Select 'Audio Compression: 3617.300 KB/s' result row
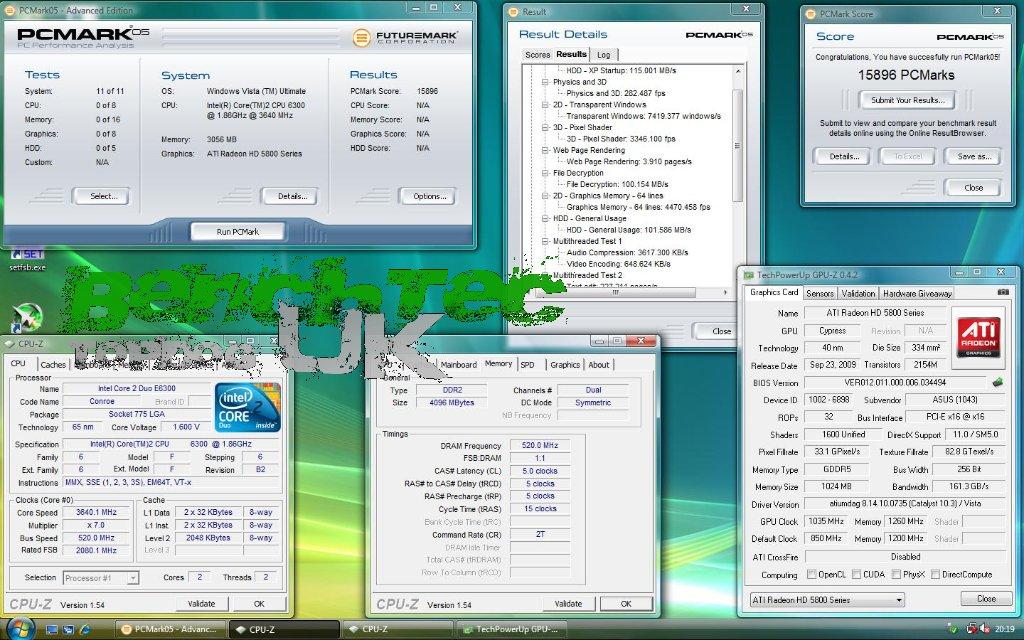Viewport: 1024px width, 640px height. click(x=627, y=253)
